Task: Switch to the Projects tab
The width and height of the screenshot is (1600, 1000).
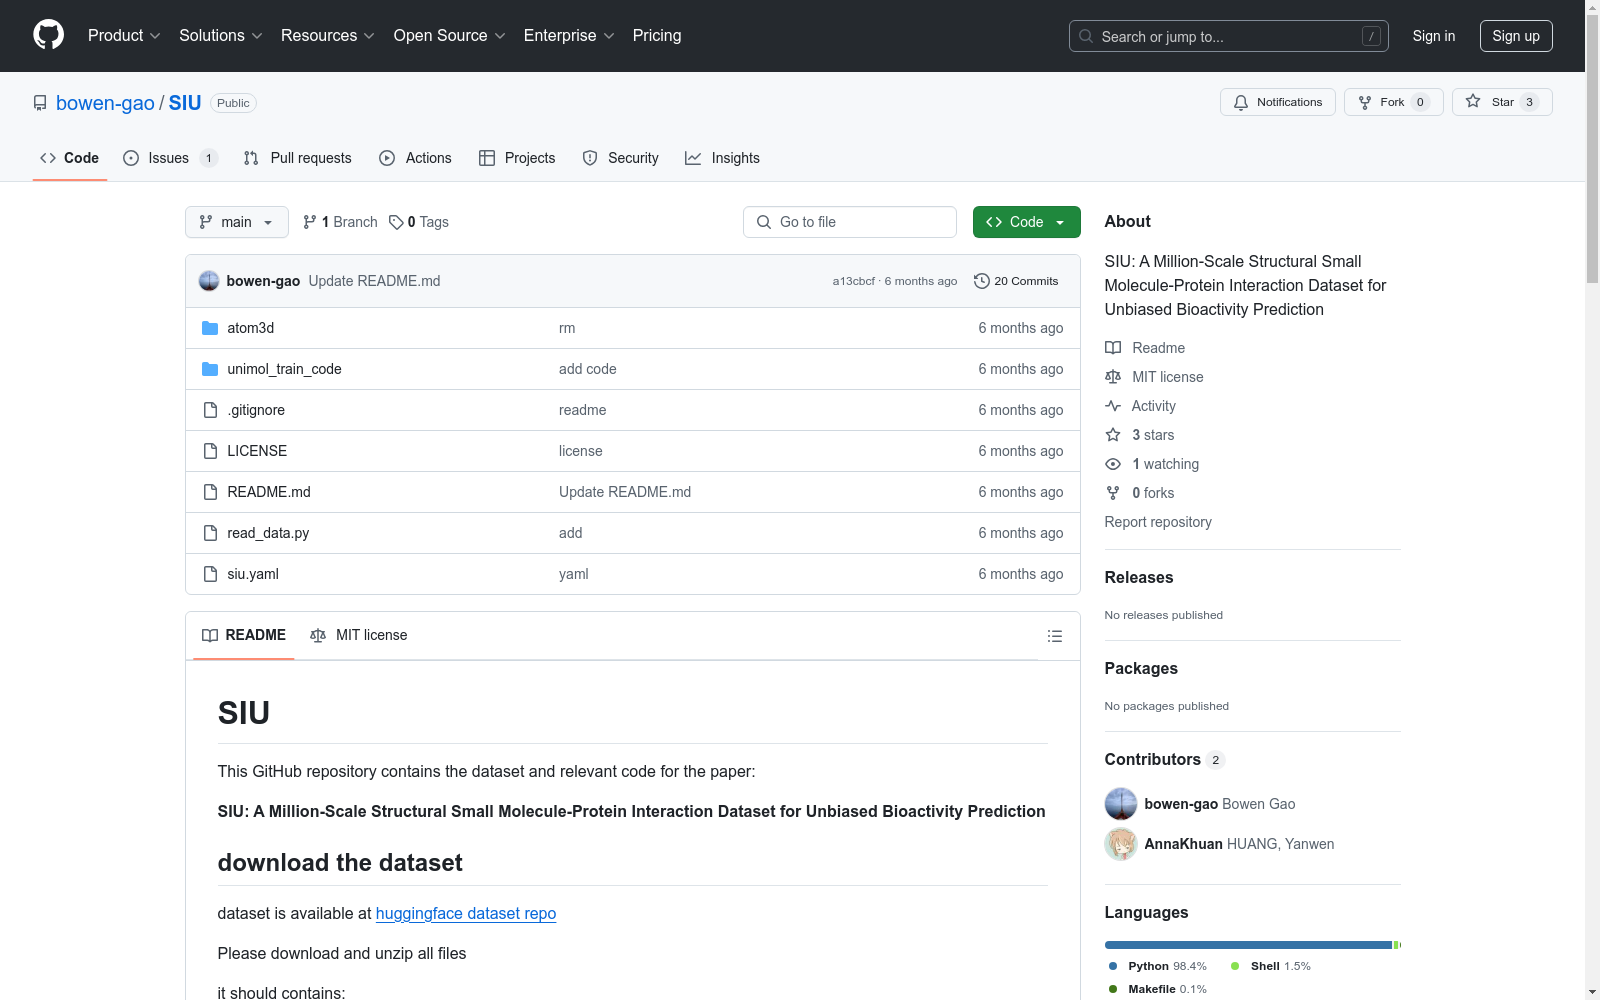Action: tap(517, 158)
